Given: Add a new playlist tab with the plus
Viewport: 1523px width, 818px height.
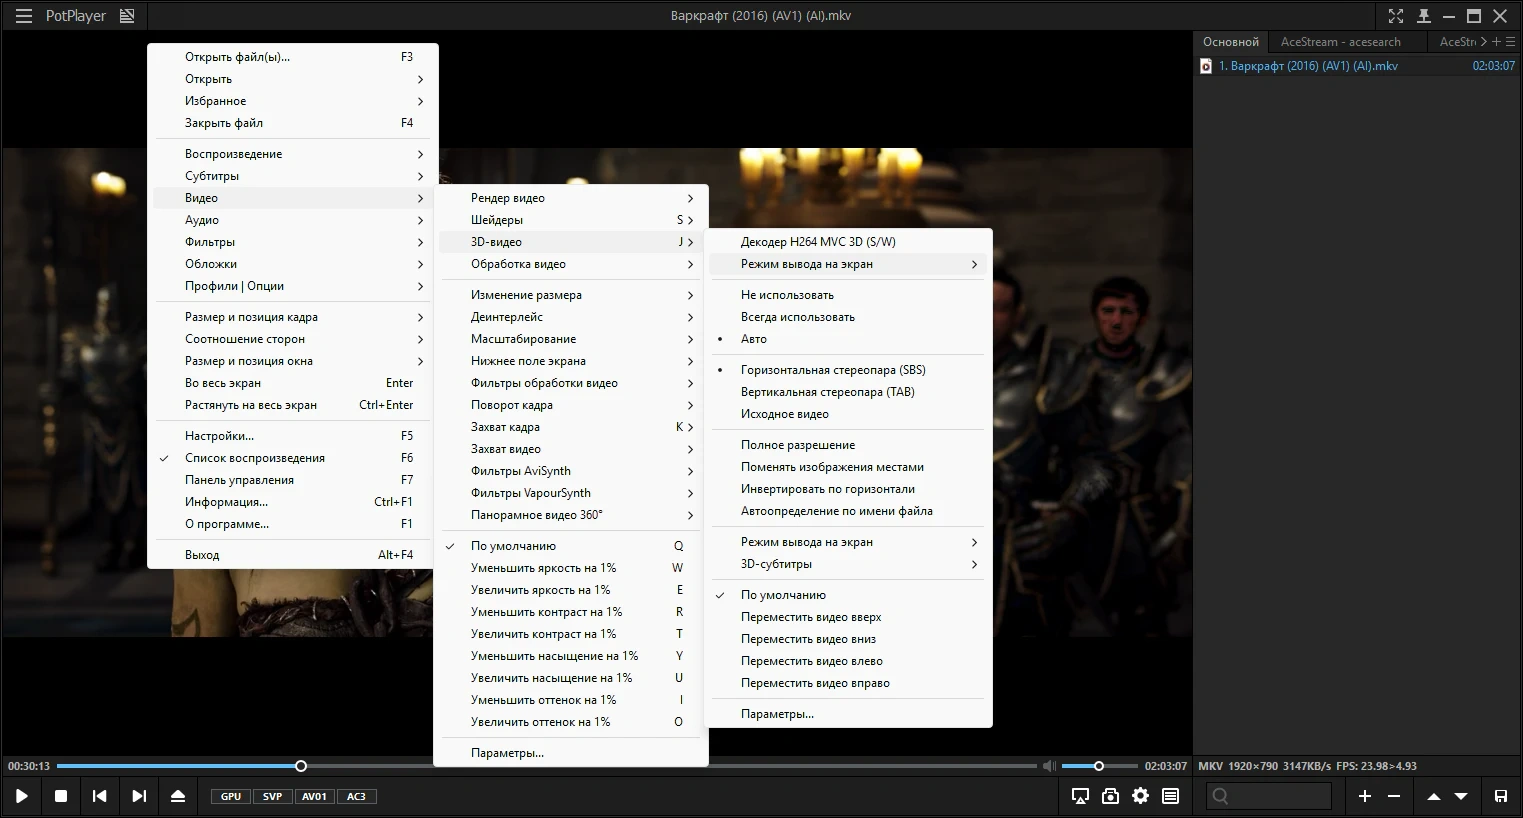Looking at the screenshot, I should point(1497,42).
